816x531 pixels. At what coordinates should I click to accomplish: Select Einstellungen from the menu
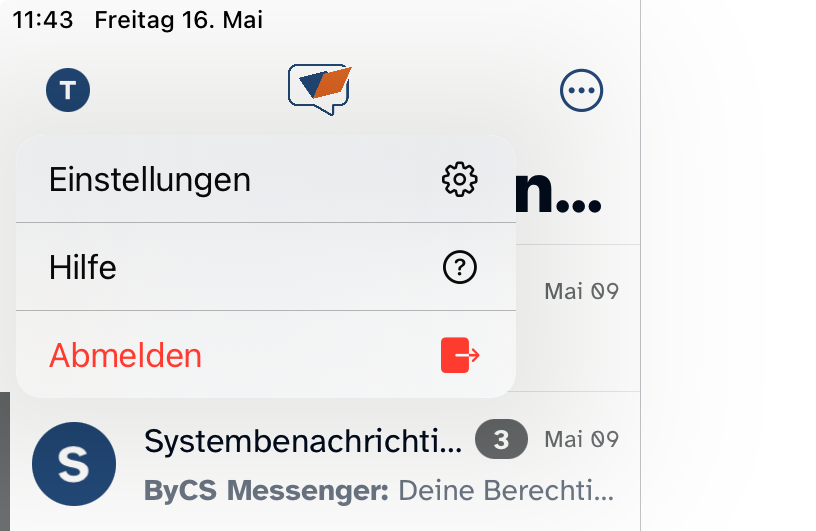pos(150,180)
